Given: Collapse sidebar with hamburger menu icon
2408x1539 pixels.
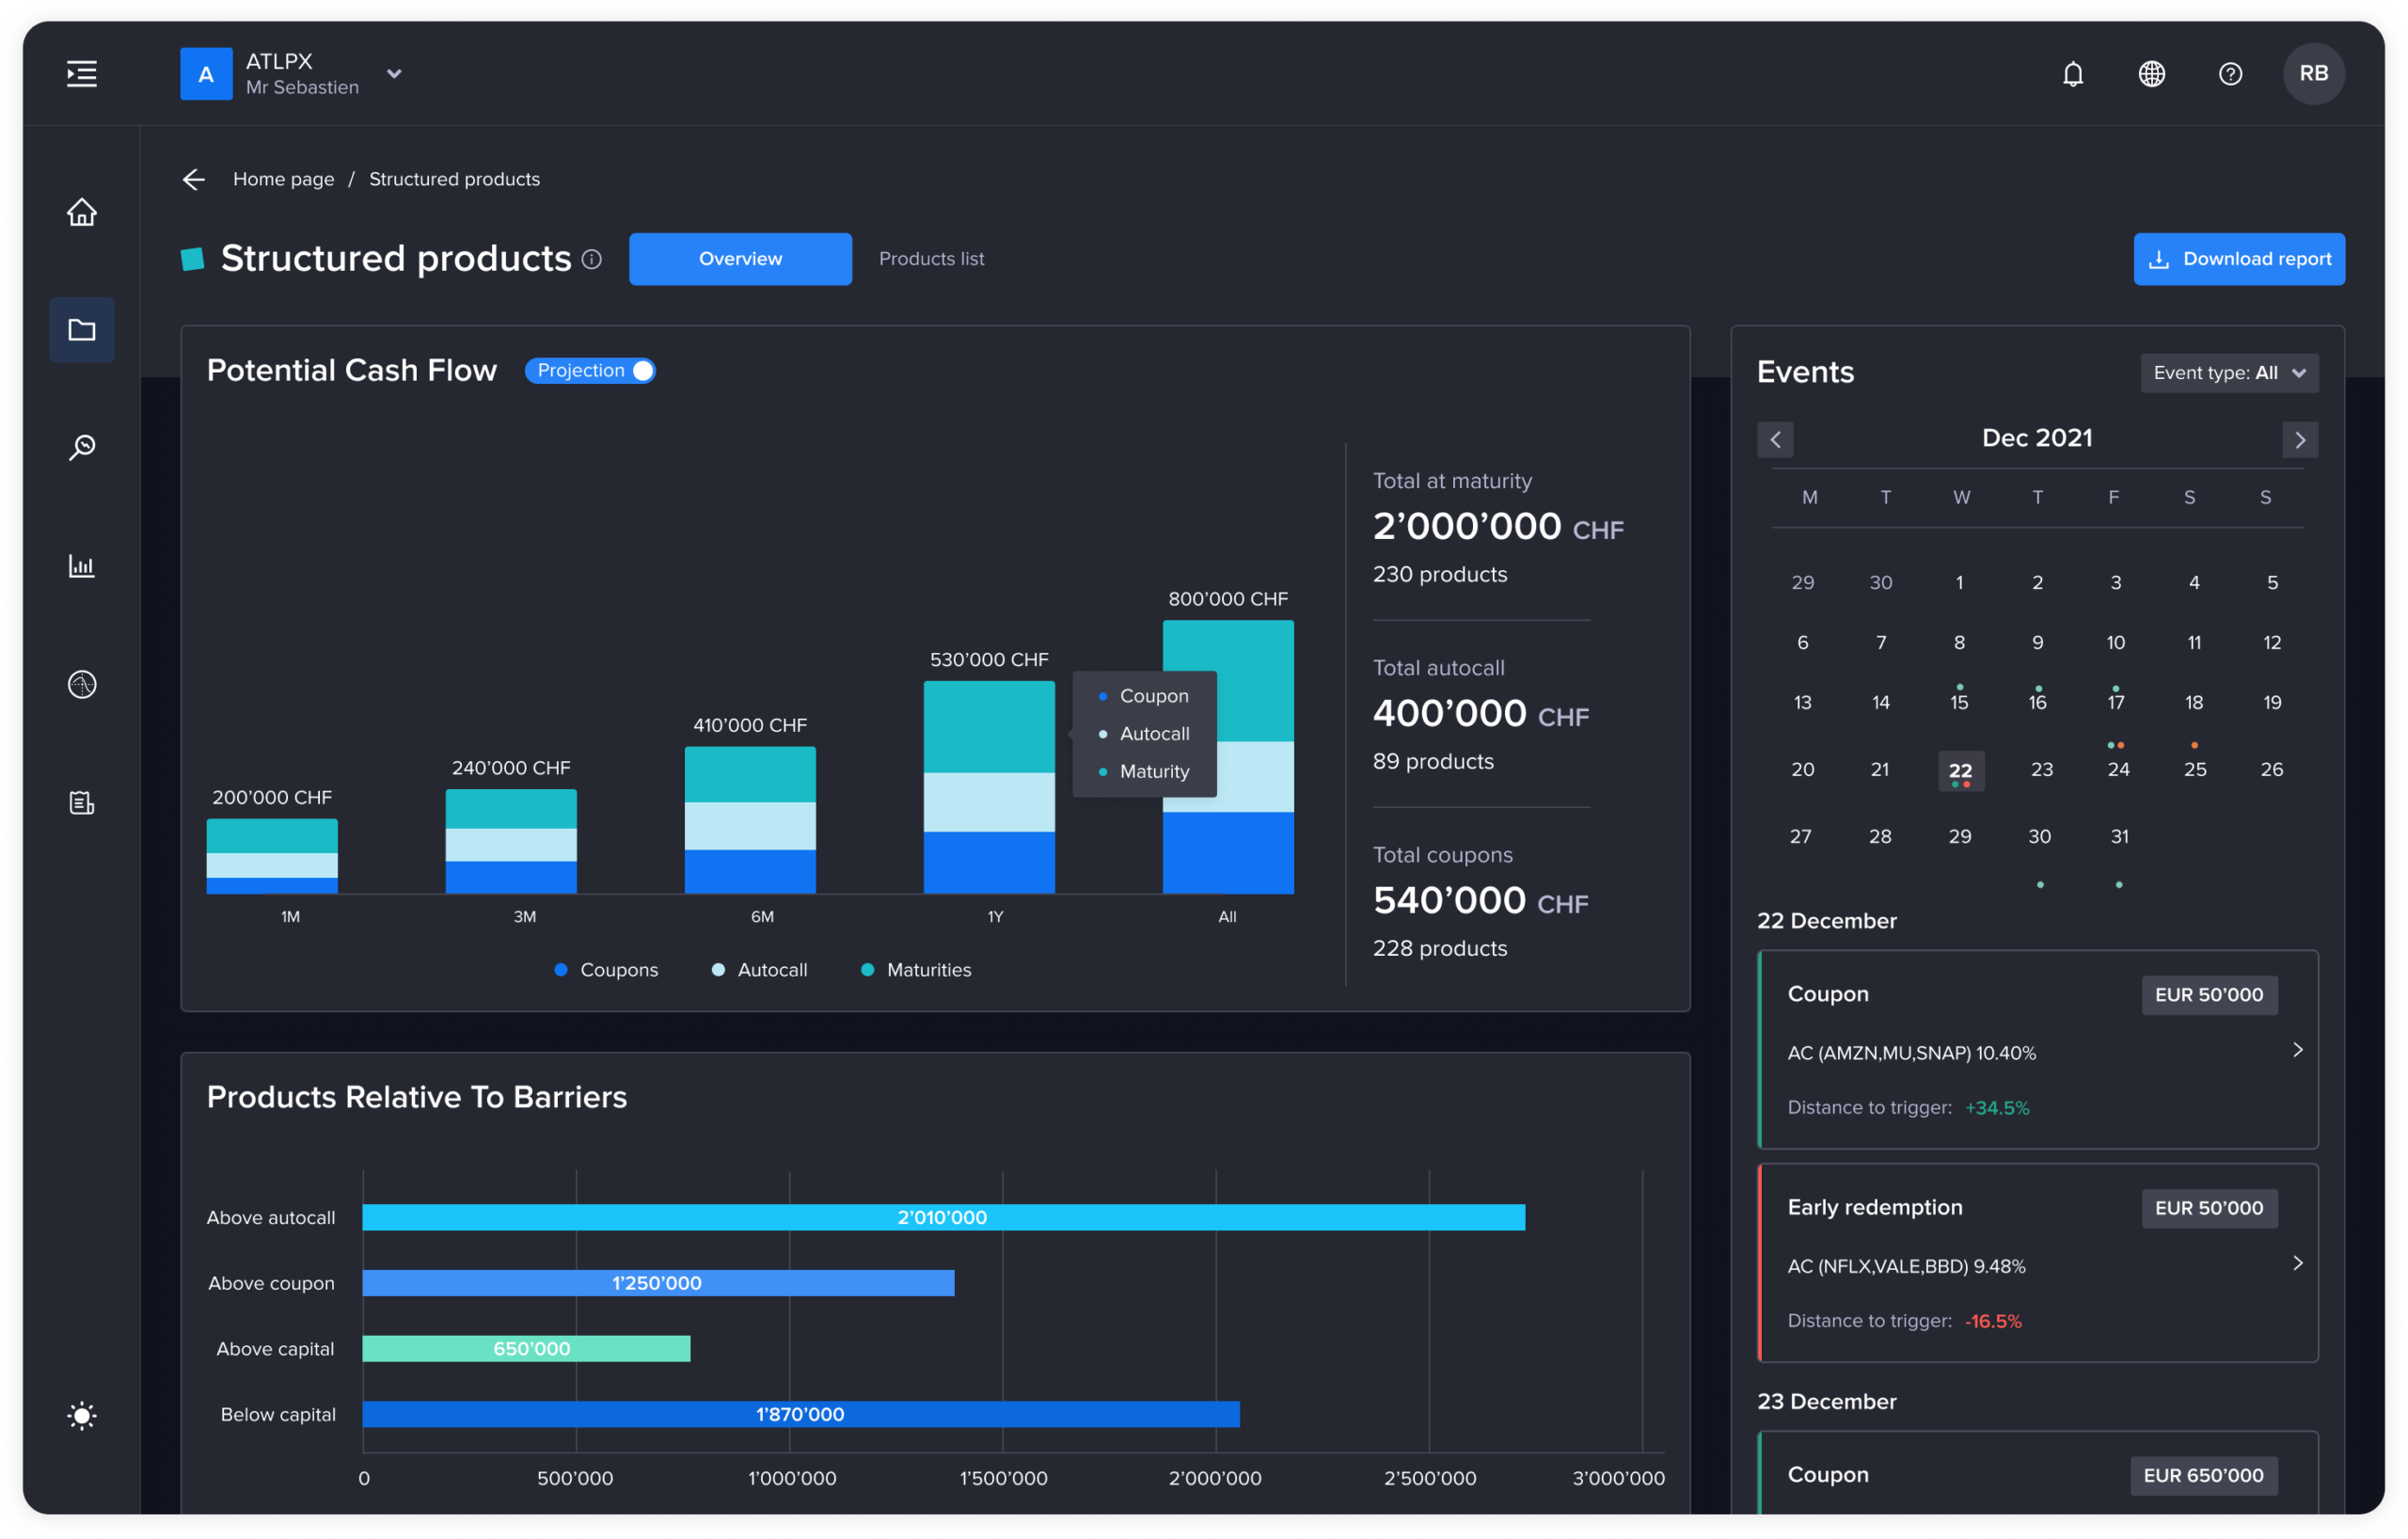Looking at the screenshot, I should tap(82, 74).
